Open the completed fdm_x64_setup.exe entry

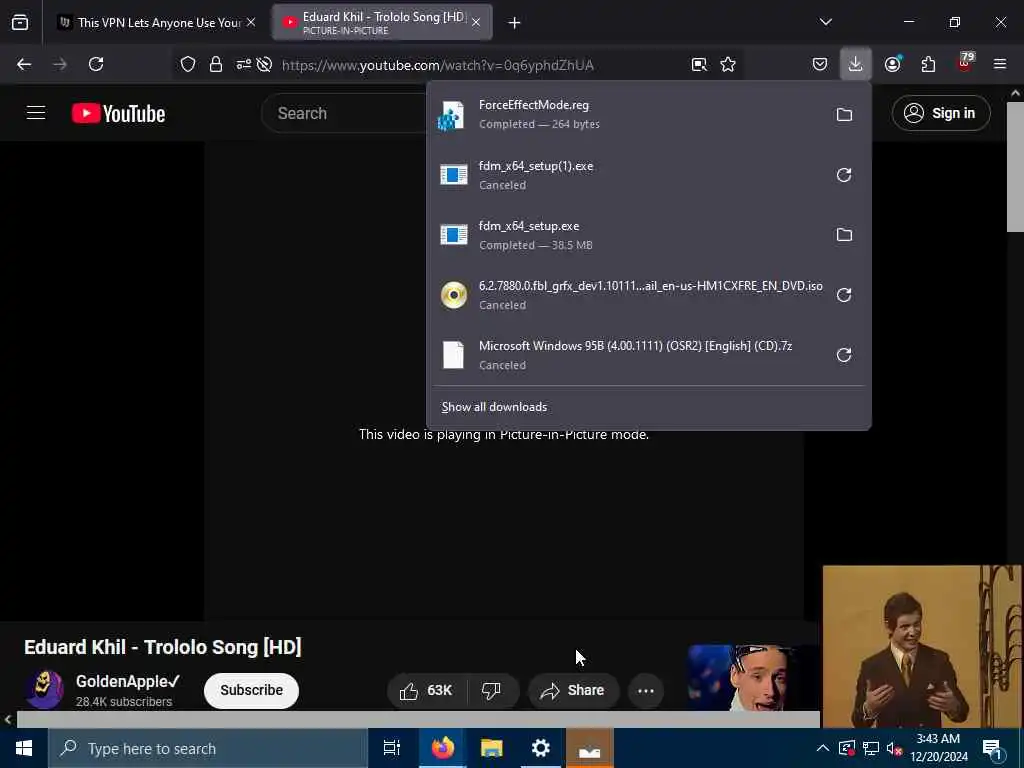[630, 235]
